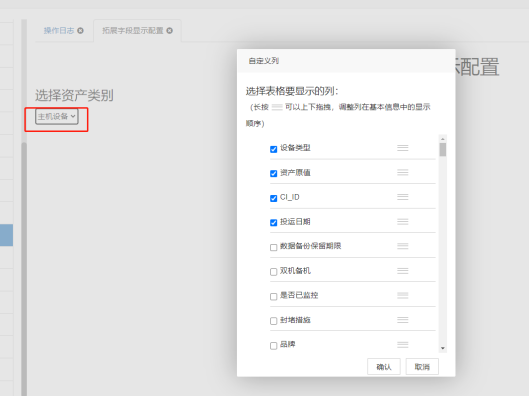
Task: Click the 自定义列 dialog title
Action: click(x=264, y=61)
